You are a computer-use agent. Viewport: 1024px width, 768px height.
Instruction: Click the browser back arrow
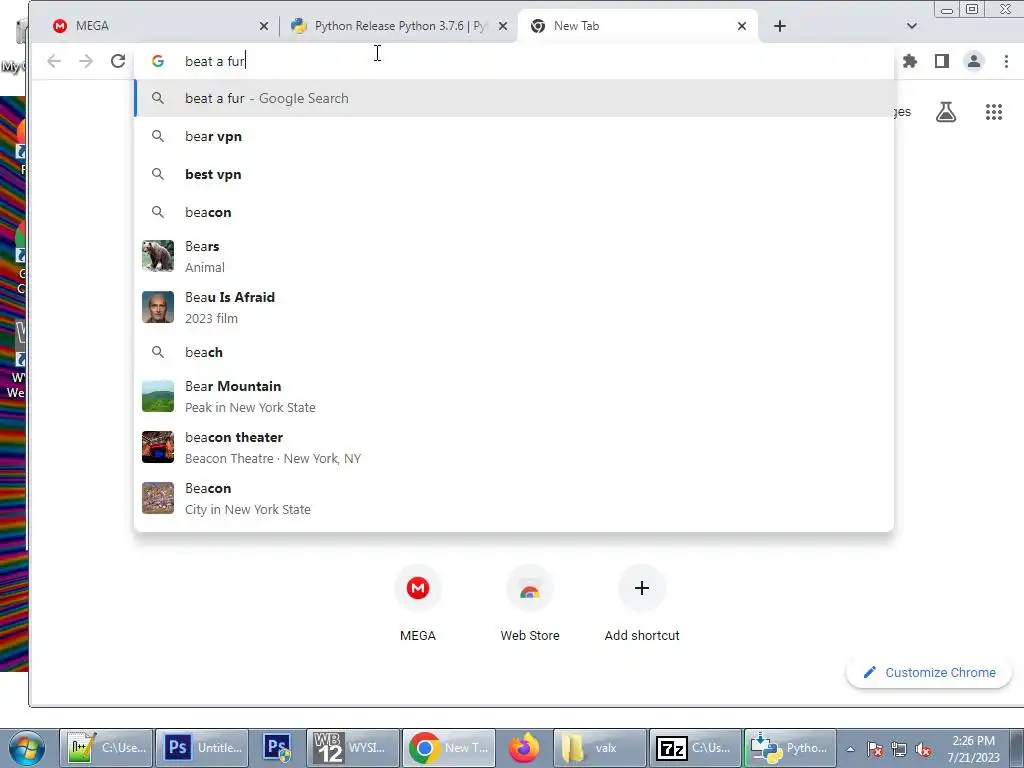pos(54,61)
